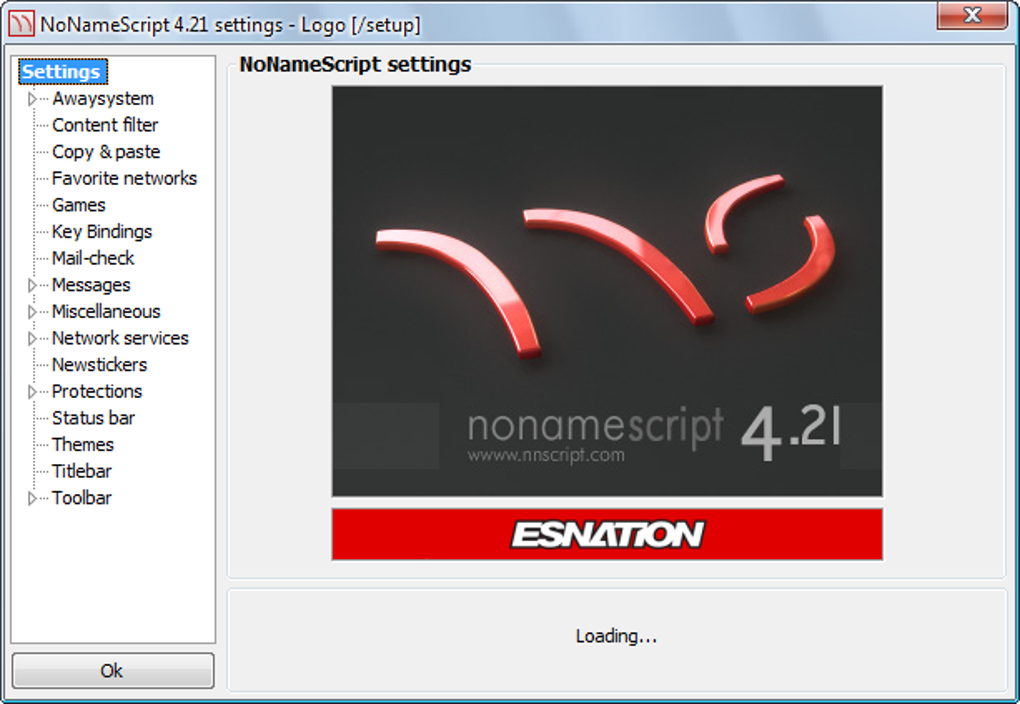Viewport: 1020px width, 704px height.
Task: Close the settings dialog window
Action: 972,15
